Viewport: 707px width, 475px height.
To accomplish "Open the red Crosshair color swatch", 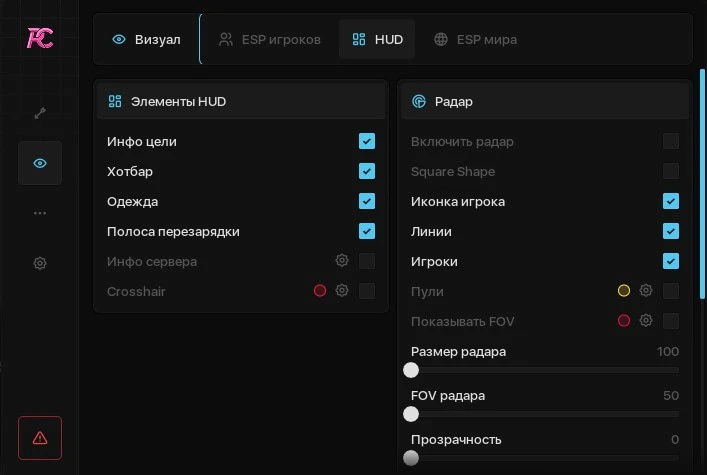I will click(320, 291).
